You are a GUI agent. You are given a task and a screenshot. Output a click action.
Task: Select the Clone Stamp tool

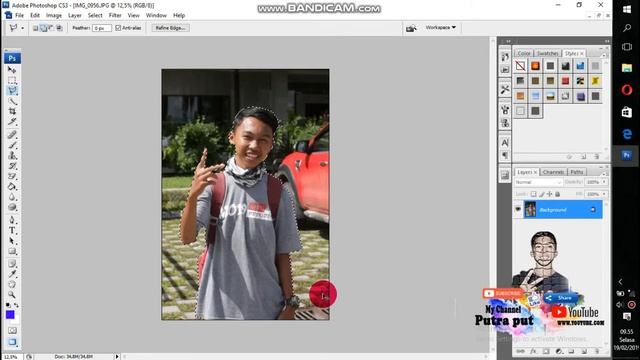pyautogui.click(x=12, y=156)
